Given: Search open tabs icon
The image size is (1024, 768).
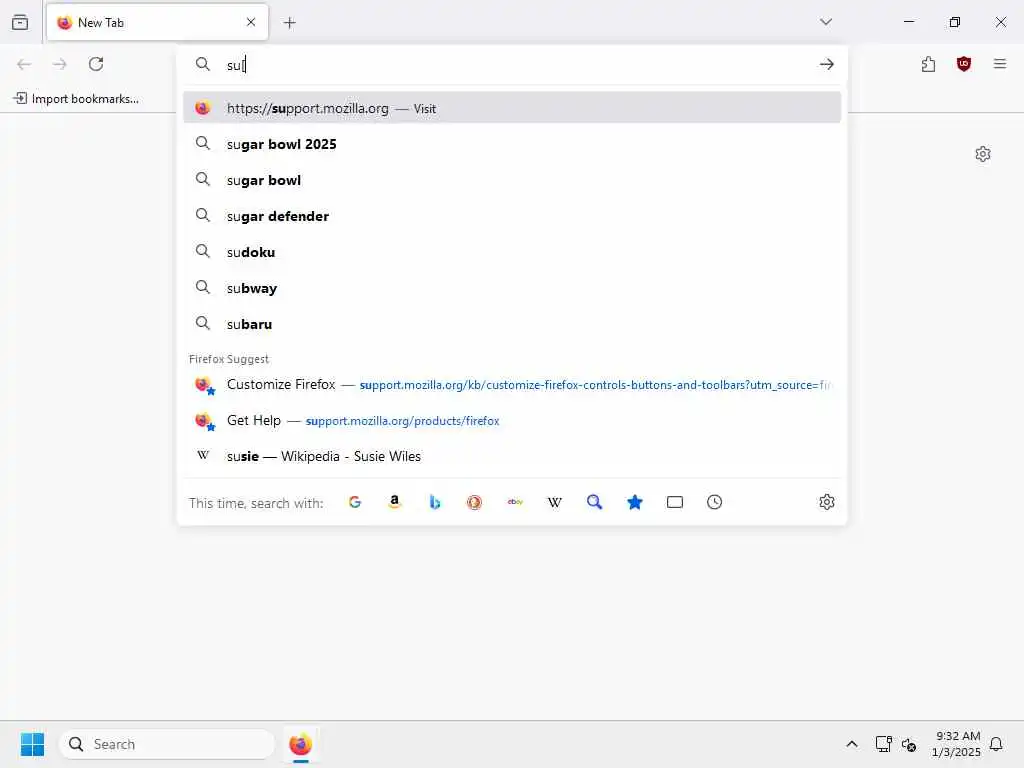Looking at the screenshot, I should [x=675, y=502].
